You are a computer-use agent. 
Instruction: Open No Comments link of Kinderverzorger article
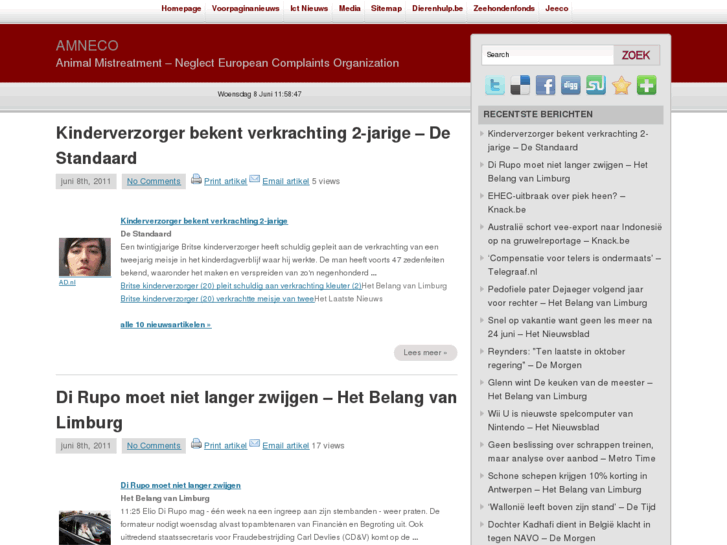tap(153, 181)
